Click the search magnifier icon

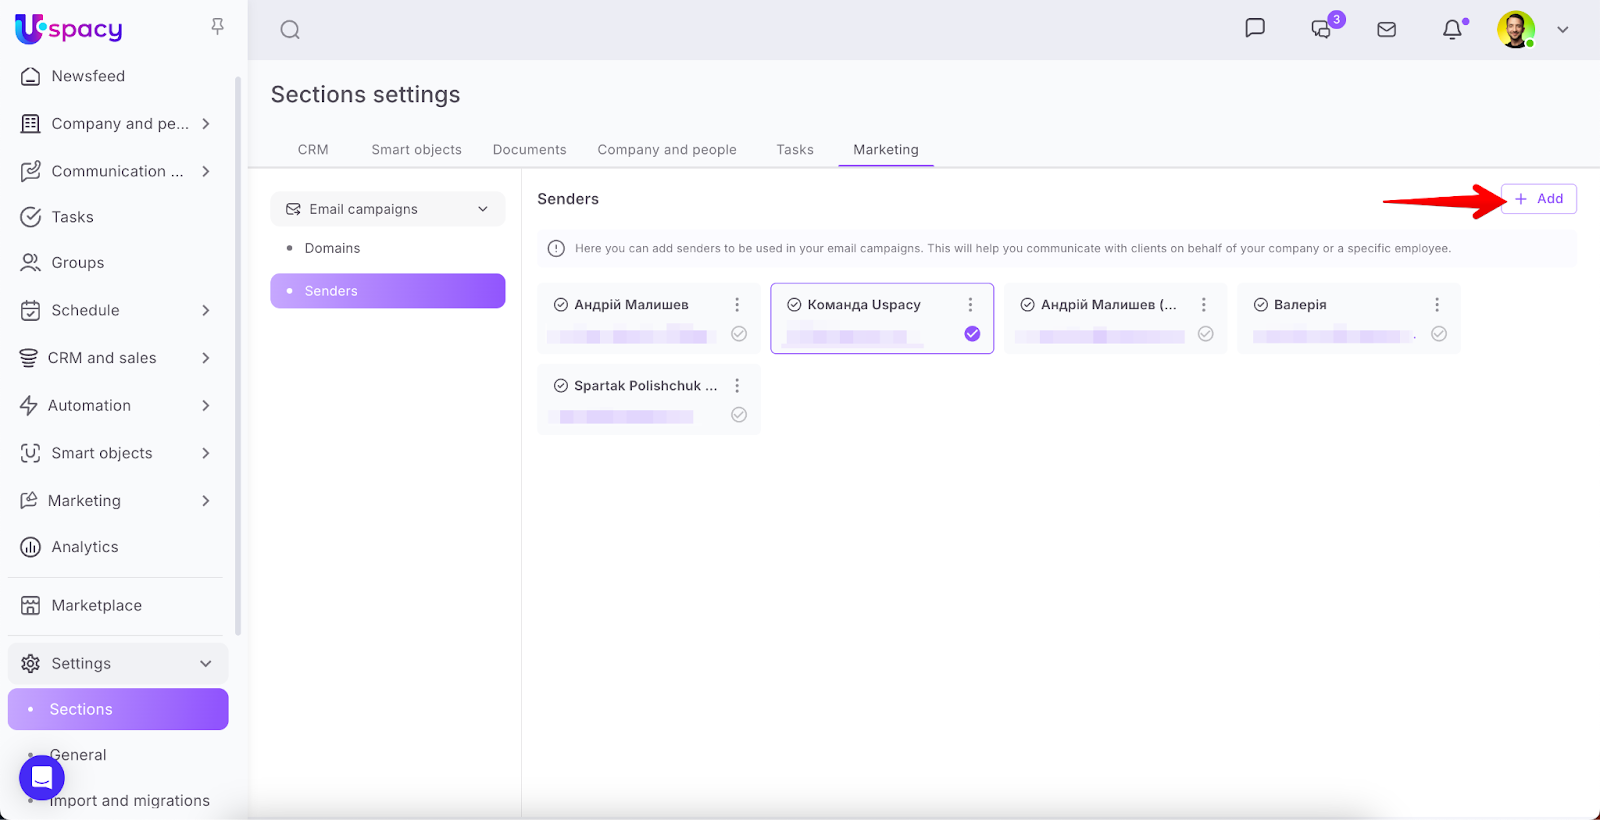click(x=290, y=30)
